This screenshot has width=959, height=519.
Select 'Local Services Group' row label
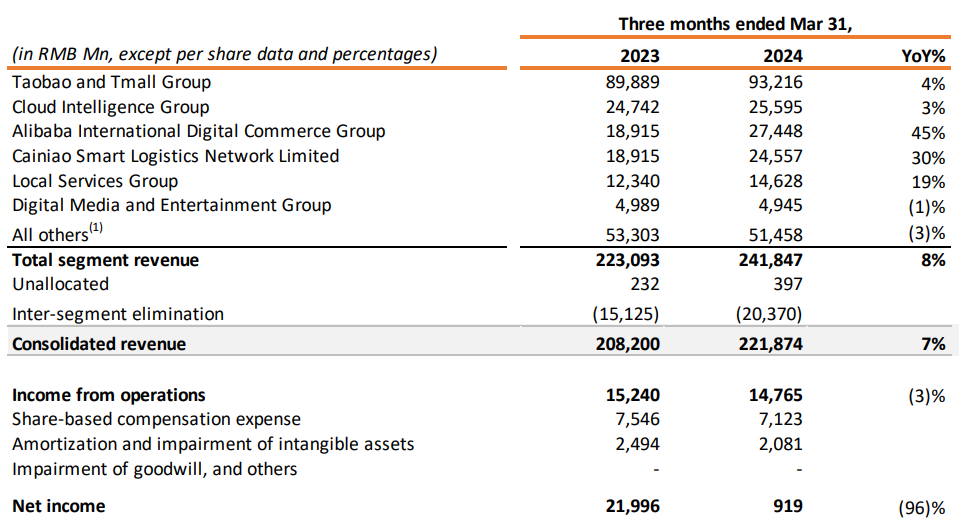coord(95,181)
